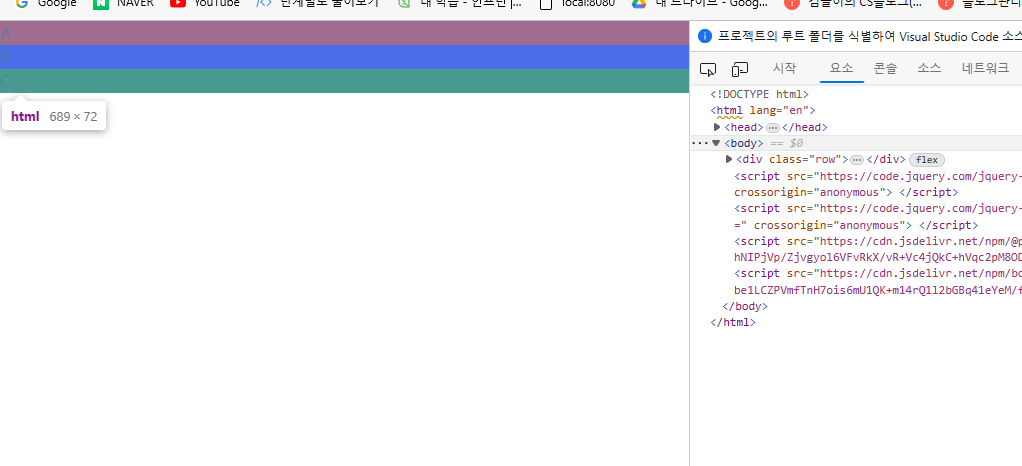The height and width of the screenshot is (466, 1022).
Task: Open the 소스 tab
Action: coord(929,68)
